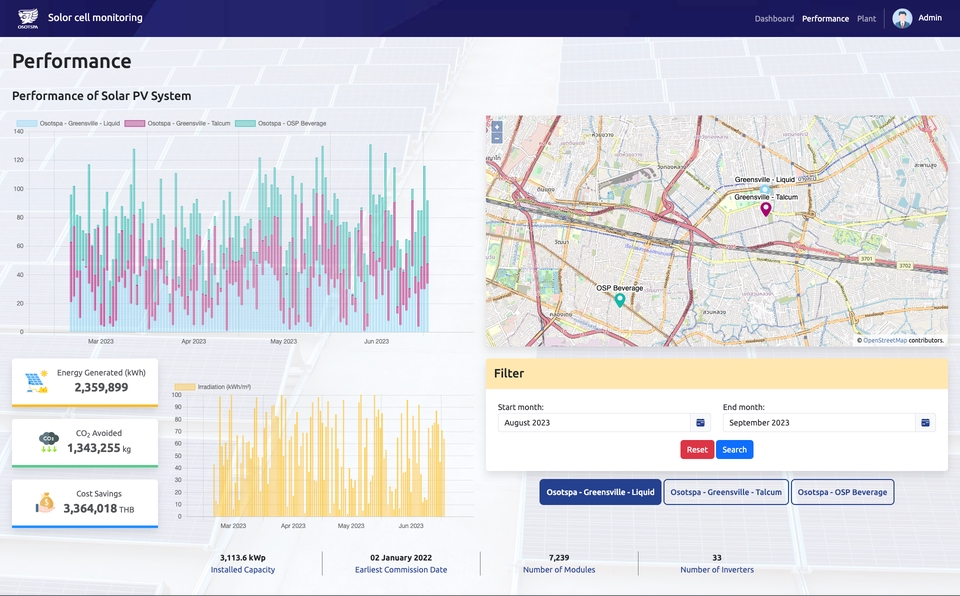Zoom in on the map

[x=497, y=127]
